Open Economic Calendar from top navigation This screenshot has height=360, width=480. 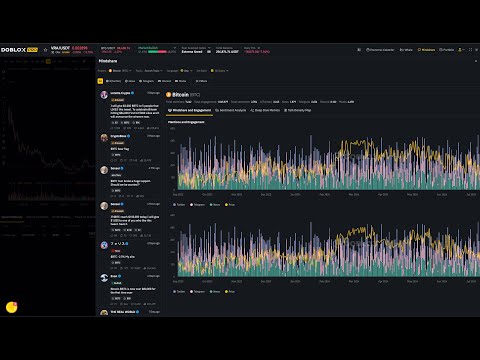[x=380, y=50]
